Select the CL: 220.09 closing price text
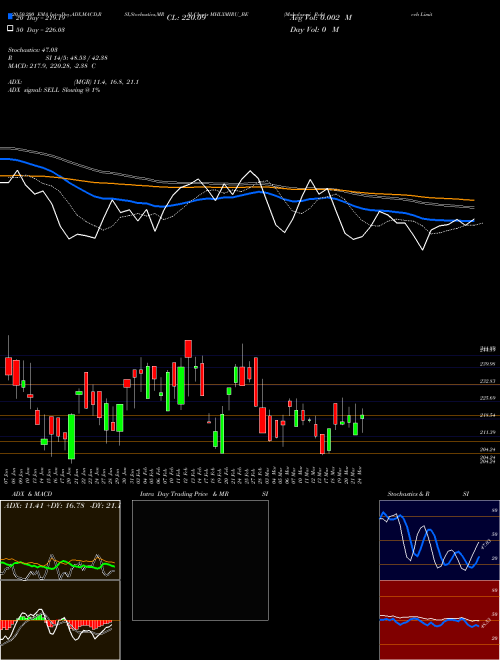The image size is (500, 660). (x=186, y=18)
